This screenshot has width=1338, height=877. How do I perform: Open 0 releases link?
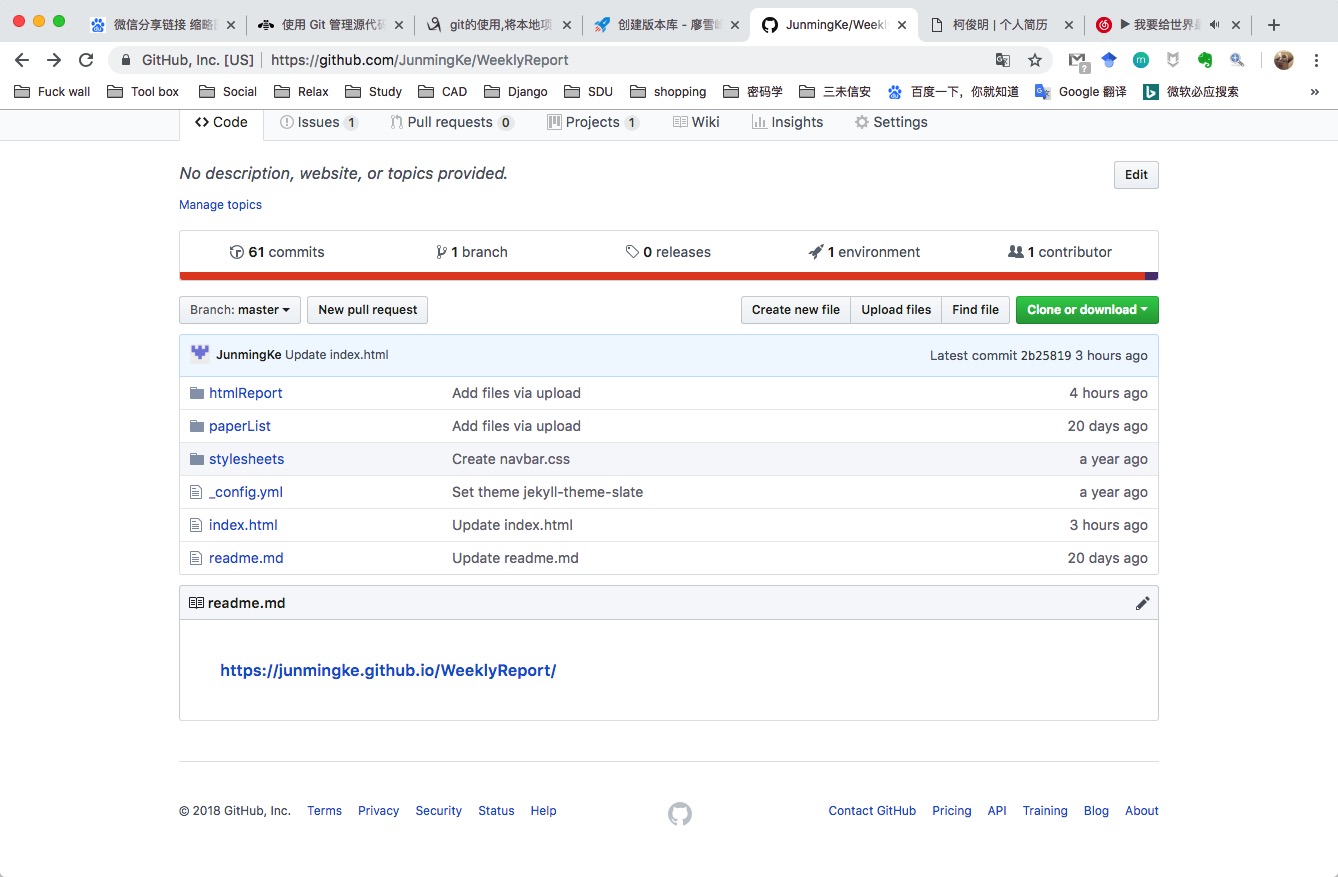(x=668, y=252)
